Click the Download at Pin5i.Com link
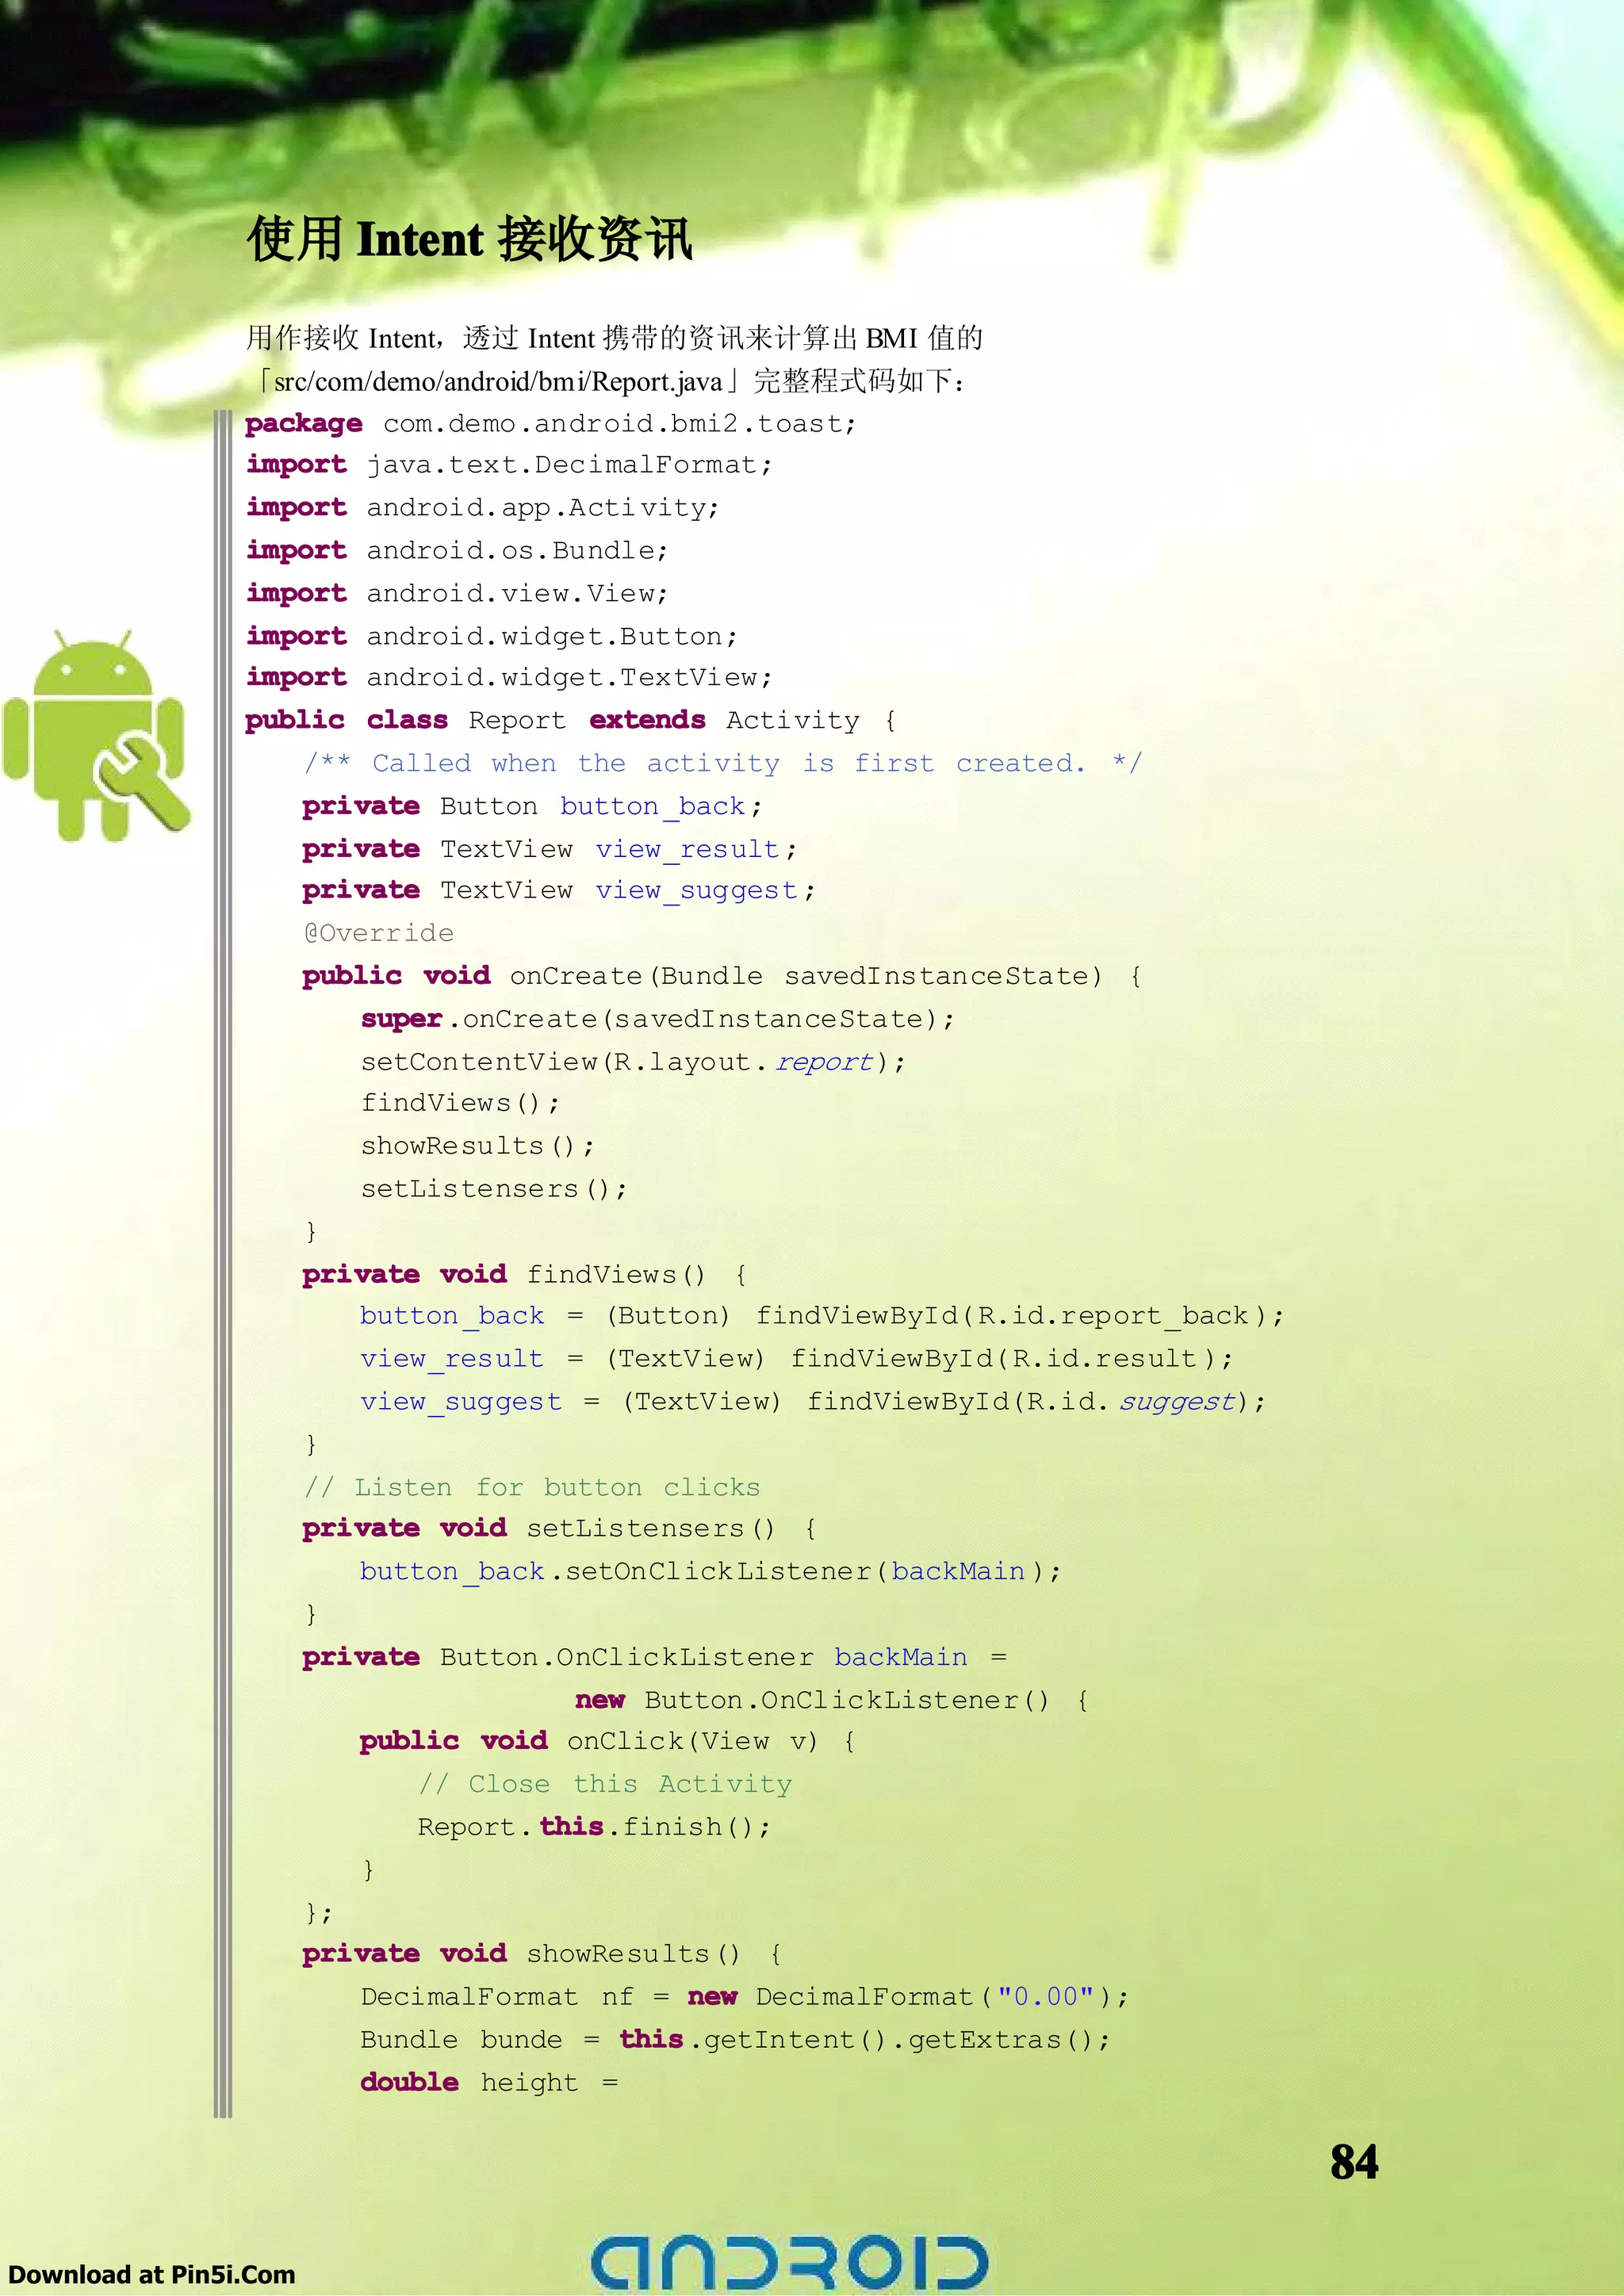1624x2296 pixels. [152, 2274]
